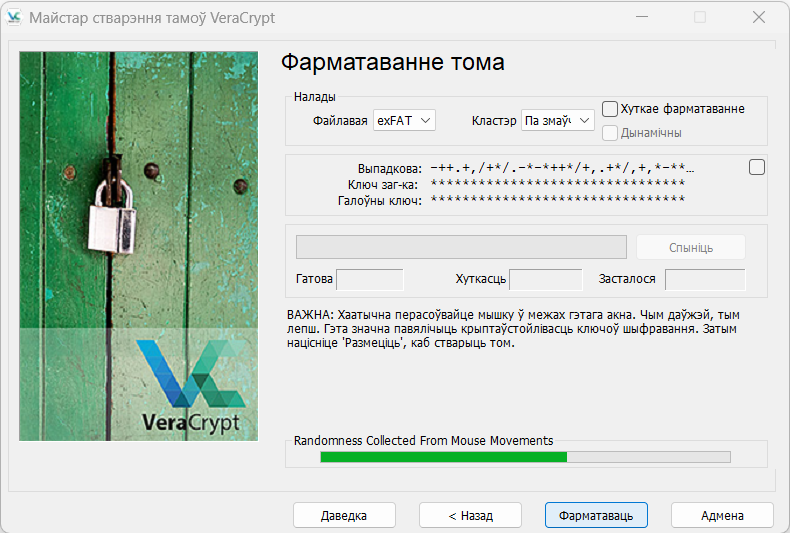Click Randomness Collected From Mouse Movements label
The height and width of the screenshot is (533, 790).
pyautogui.click(x=423, y=441)
